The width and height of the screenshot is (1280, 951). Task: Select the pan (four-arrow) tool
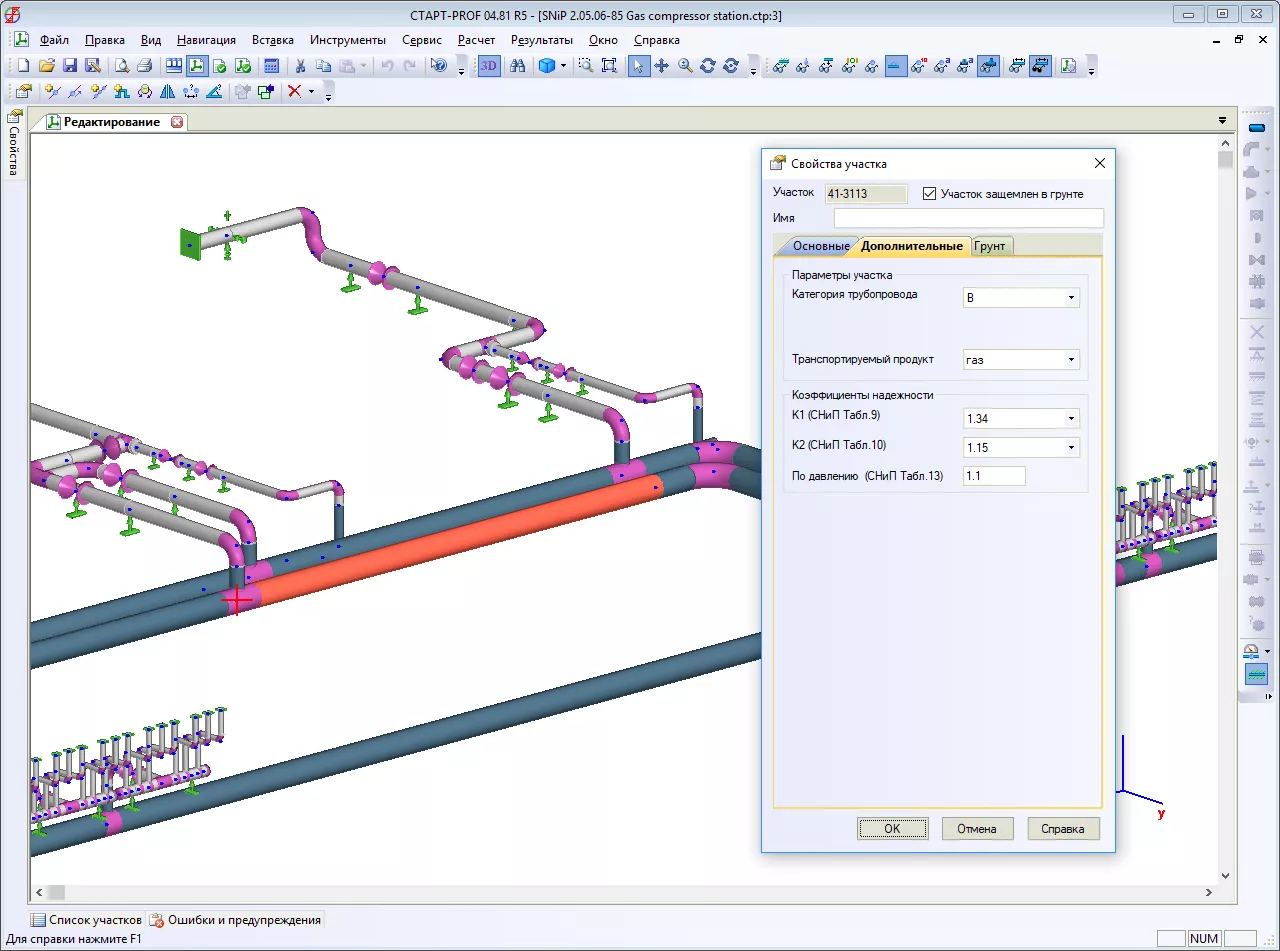pyautogui.click(x=662, y=66)
